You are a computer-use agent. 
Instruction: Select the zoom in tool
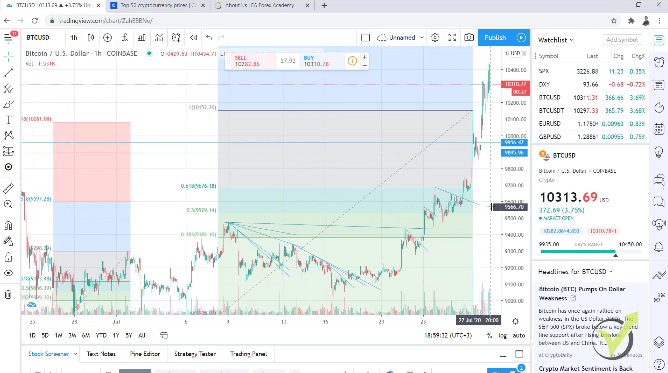[x=8, y=204]
